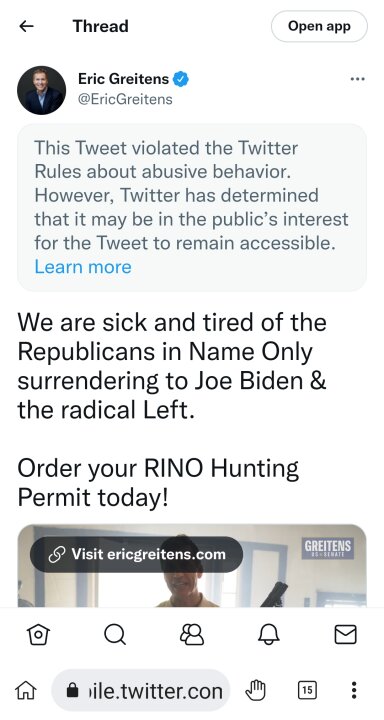Click the Eric Greitens display name
Screen dimensions: 384x720
(x=123, y=79)
